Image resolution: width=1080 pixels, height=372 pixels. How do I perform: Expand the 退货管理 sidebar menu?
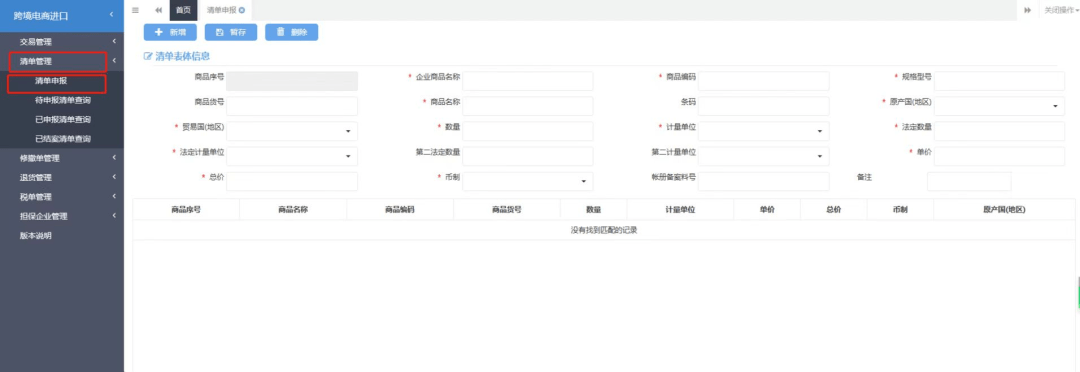tap(62, 177)
